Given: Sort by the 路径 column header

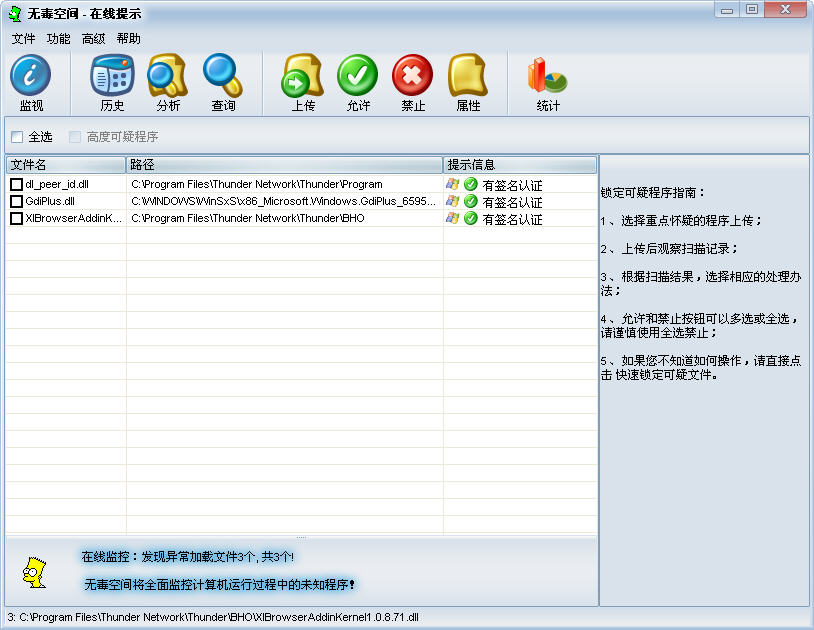Looking at the screenshot, I should click(x=284, y=165).
